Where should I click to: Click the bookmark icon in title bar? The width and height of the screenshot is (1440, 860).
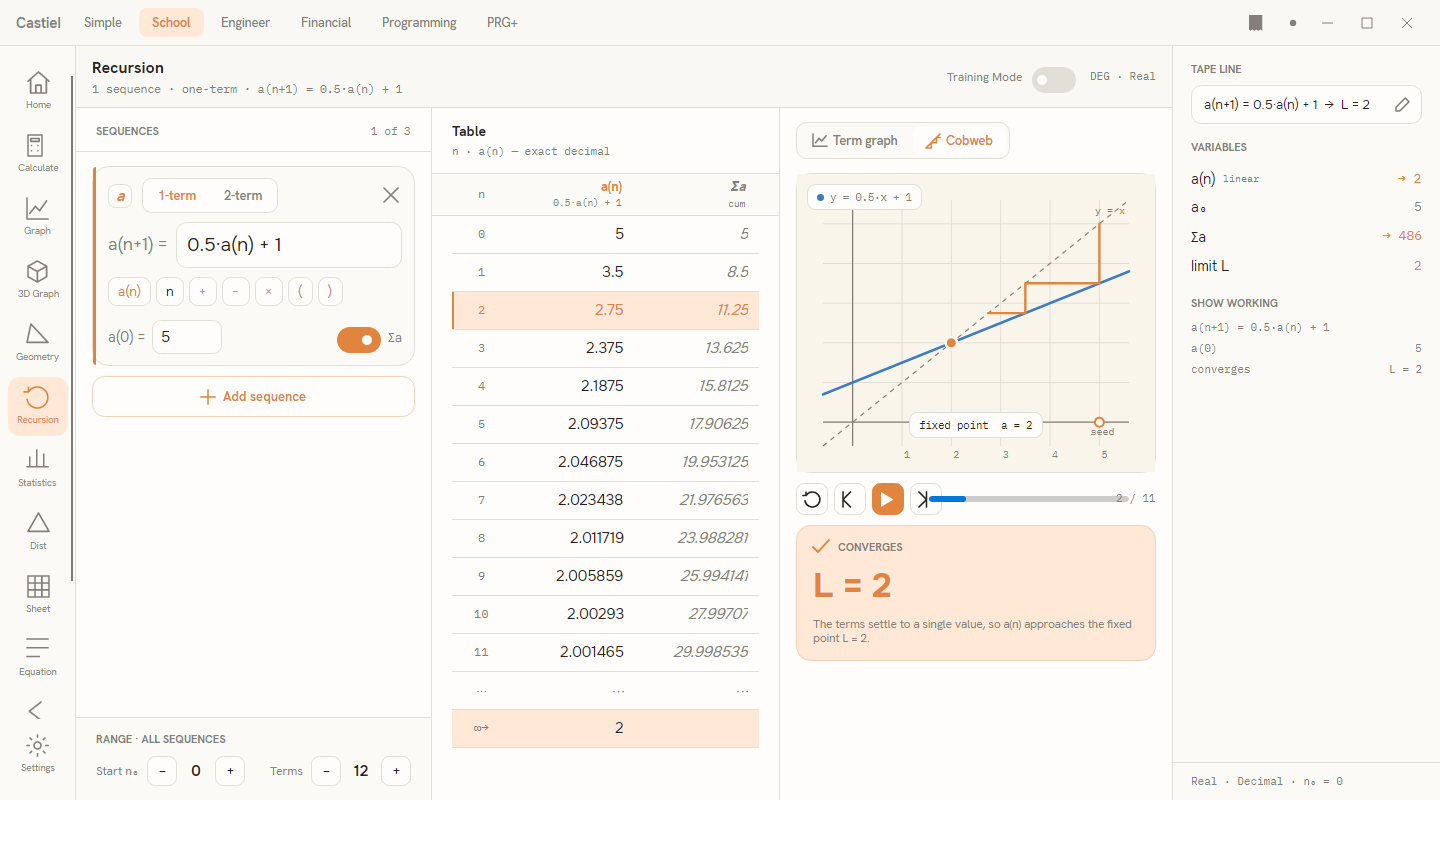pos(1256,23)
